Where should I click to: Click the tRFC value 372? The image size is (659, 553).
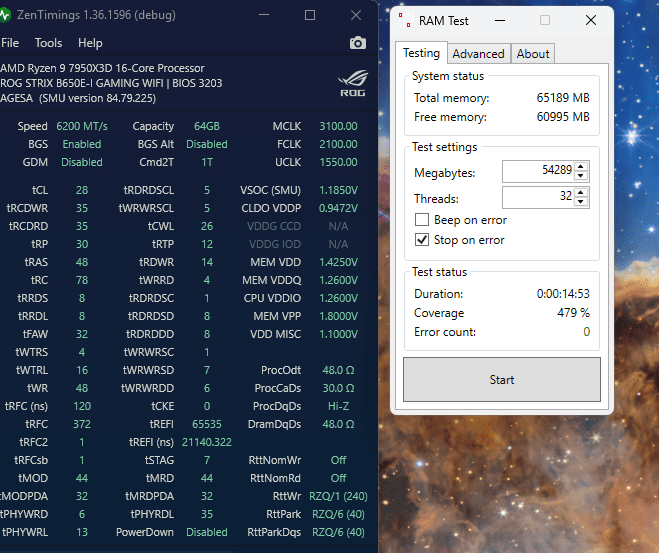coord(82,424)
